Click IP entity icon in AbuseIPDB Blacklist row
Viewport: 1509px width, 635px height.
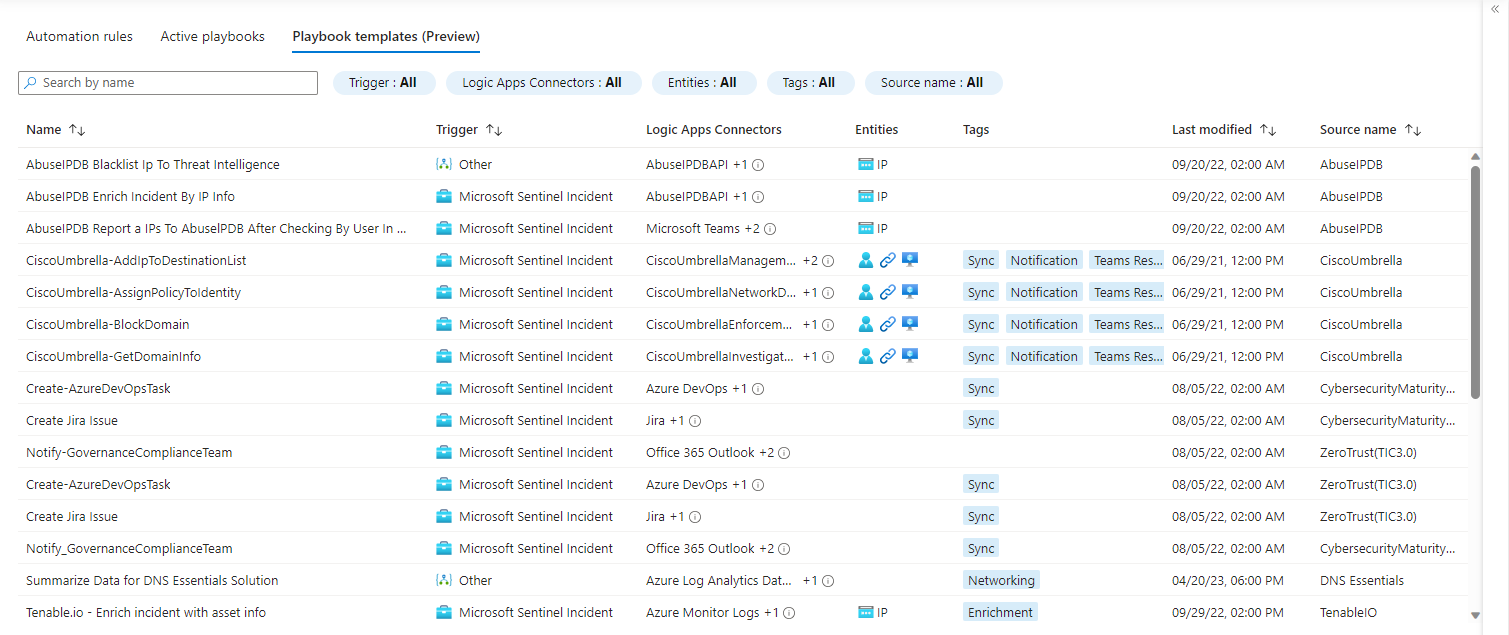[x=866, y=164]
